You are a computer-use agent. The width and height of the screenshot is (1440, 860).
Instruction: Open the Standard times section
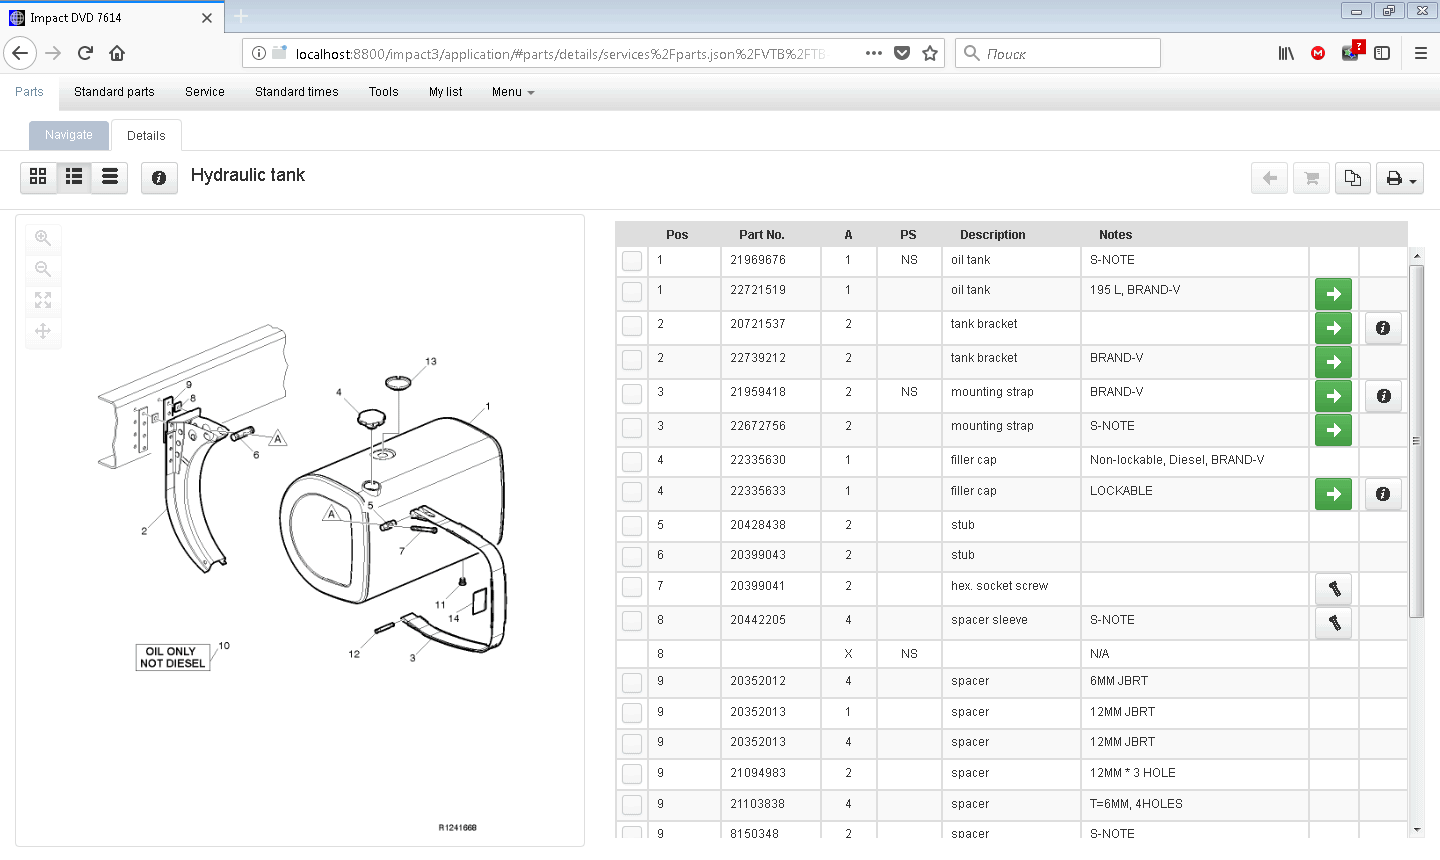pyautogui.click(x=296, y=91)
